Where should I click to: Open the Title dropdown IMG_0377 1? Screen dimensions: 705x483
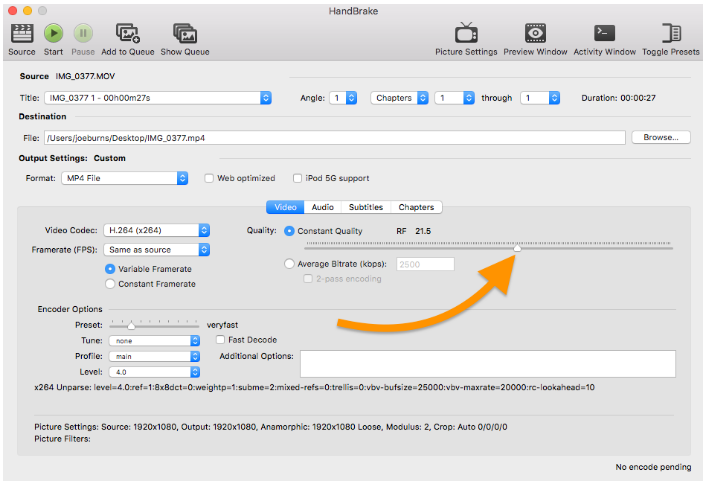coord(158,98)
